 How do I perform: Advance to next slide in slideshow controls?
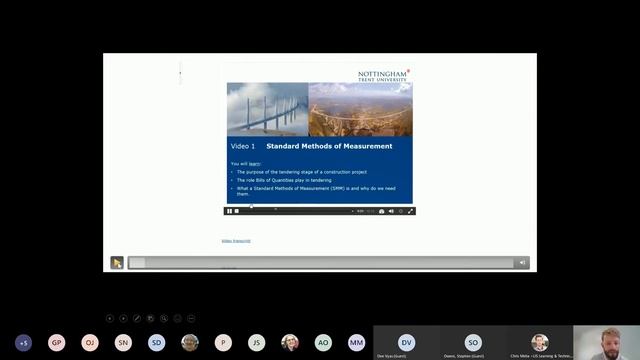tap(123, 318)
